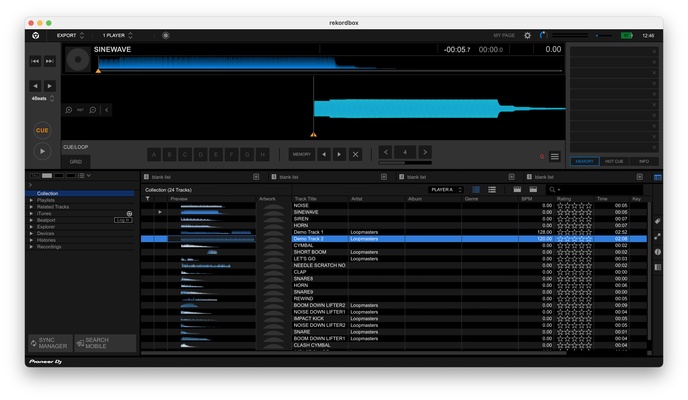Screen dimensions: 688x400
Task: Click the info circle icon on right sidebar
Action: pyautogui.click(x=657, y=252)
